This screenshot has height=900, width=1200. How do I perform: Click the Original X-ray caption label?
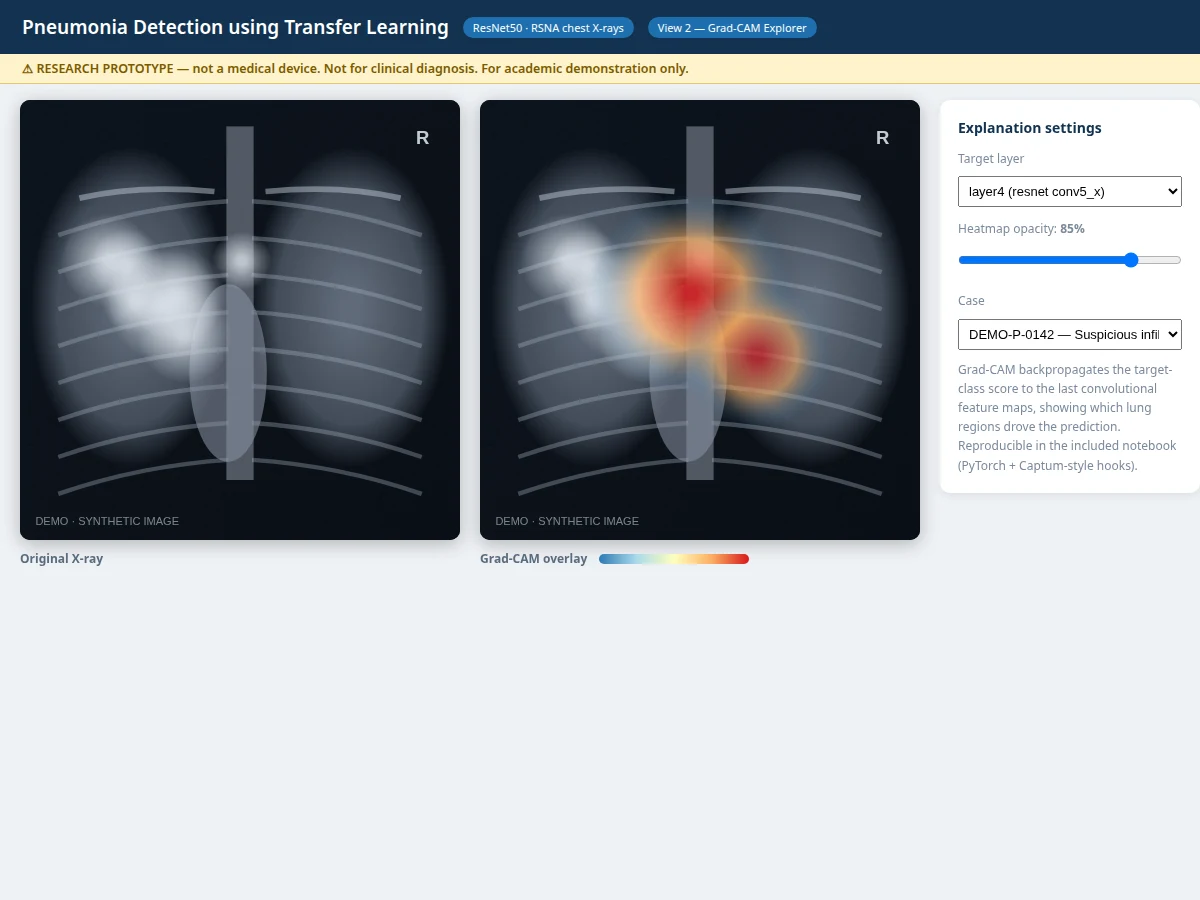(x=61, y=559)
